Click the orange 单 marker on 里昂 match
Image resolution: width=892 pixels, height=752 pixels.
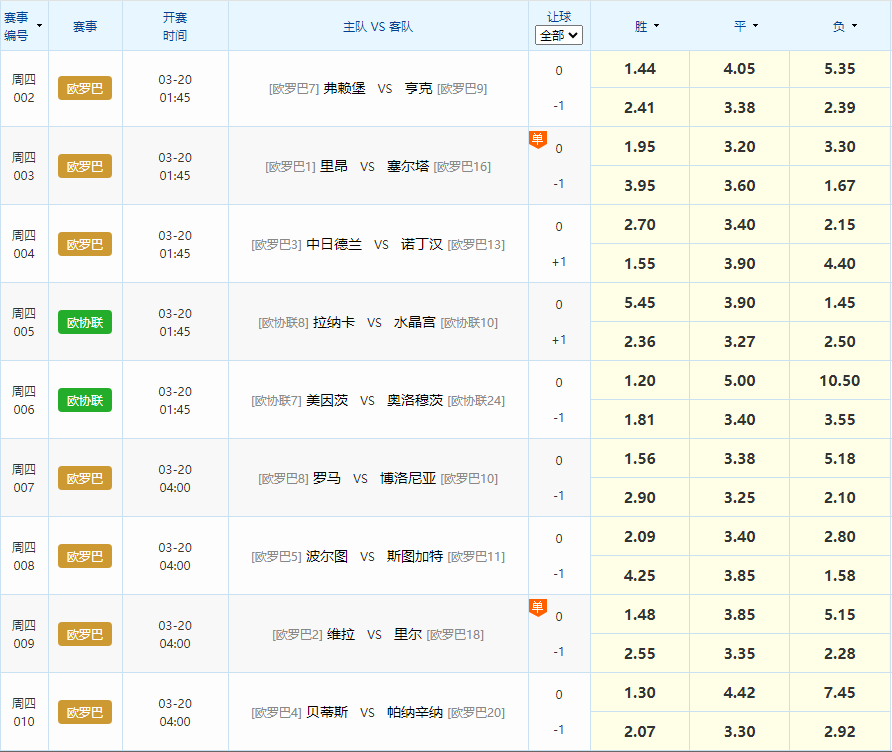click(x=538, y=139)
